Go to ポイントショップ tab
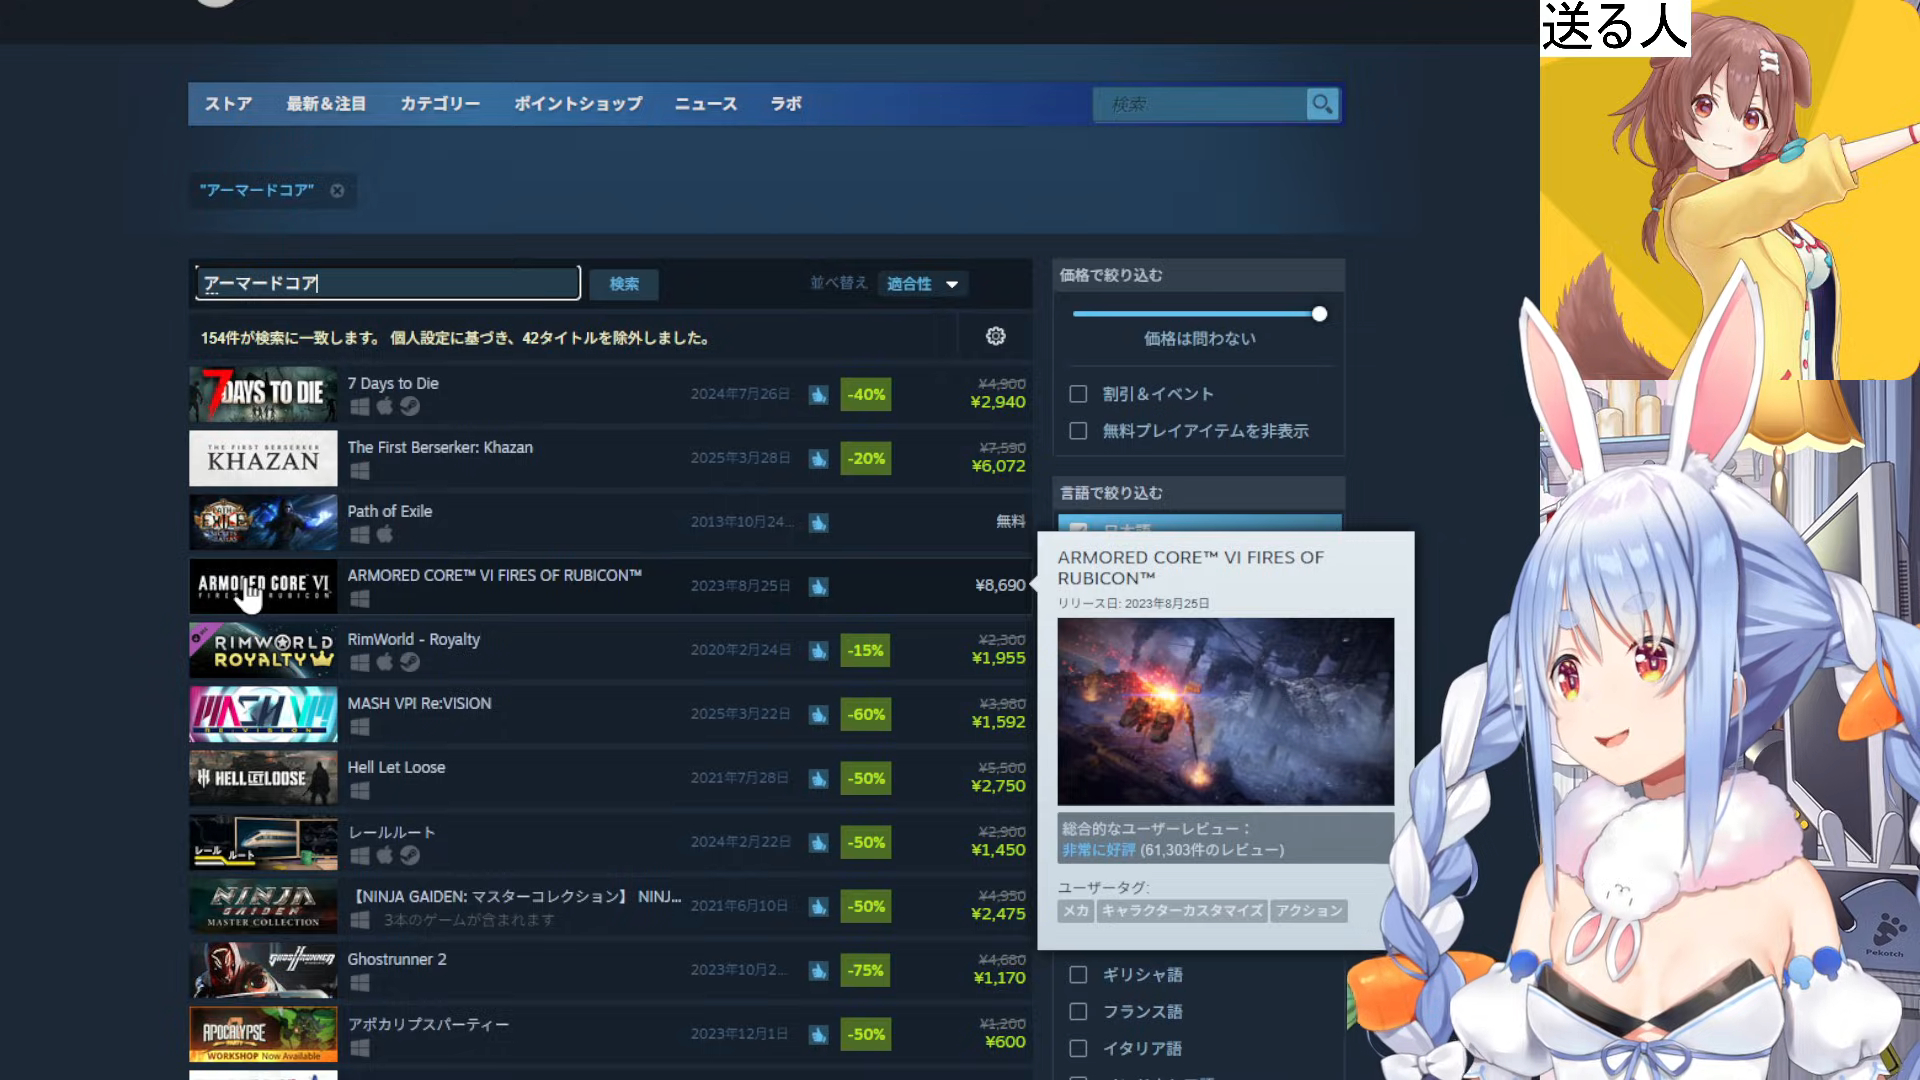 click(x=578, y=104)
